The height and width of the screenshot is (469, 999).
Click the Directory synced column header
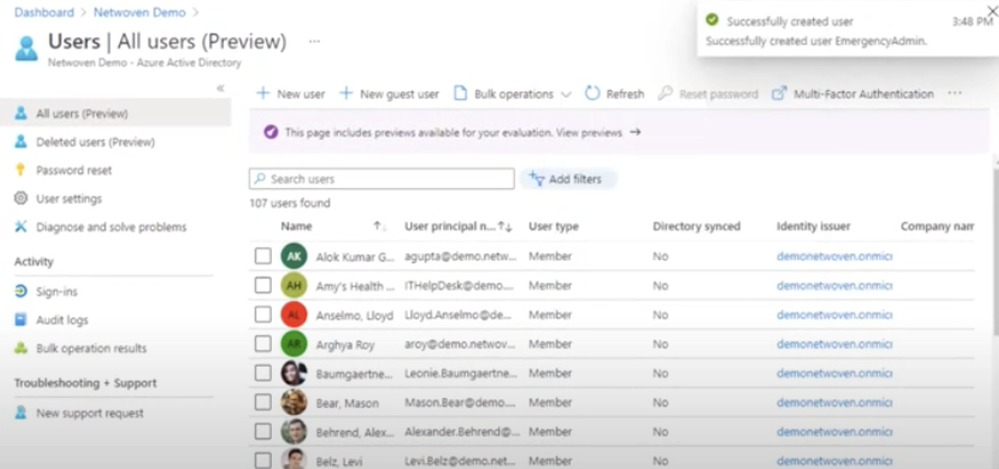point(696,226)
